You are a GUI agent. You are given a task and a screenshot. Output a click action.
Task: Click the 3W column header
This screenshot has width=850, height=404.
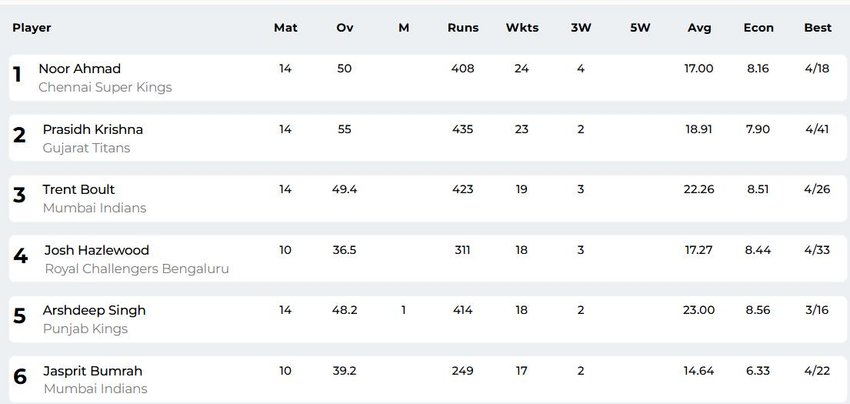pos(581,28)
